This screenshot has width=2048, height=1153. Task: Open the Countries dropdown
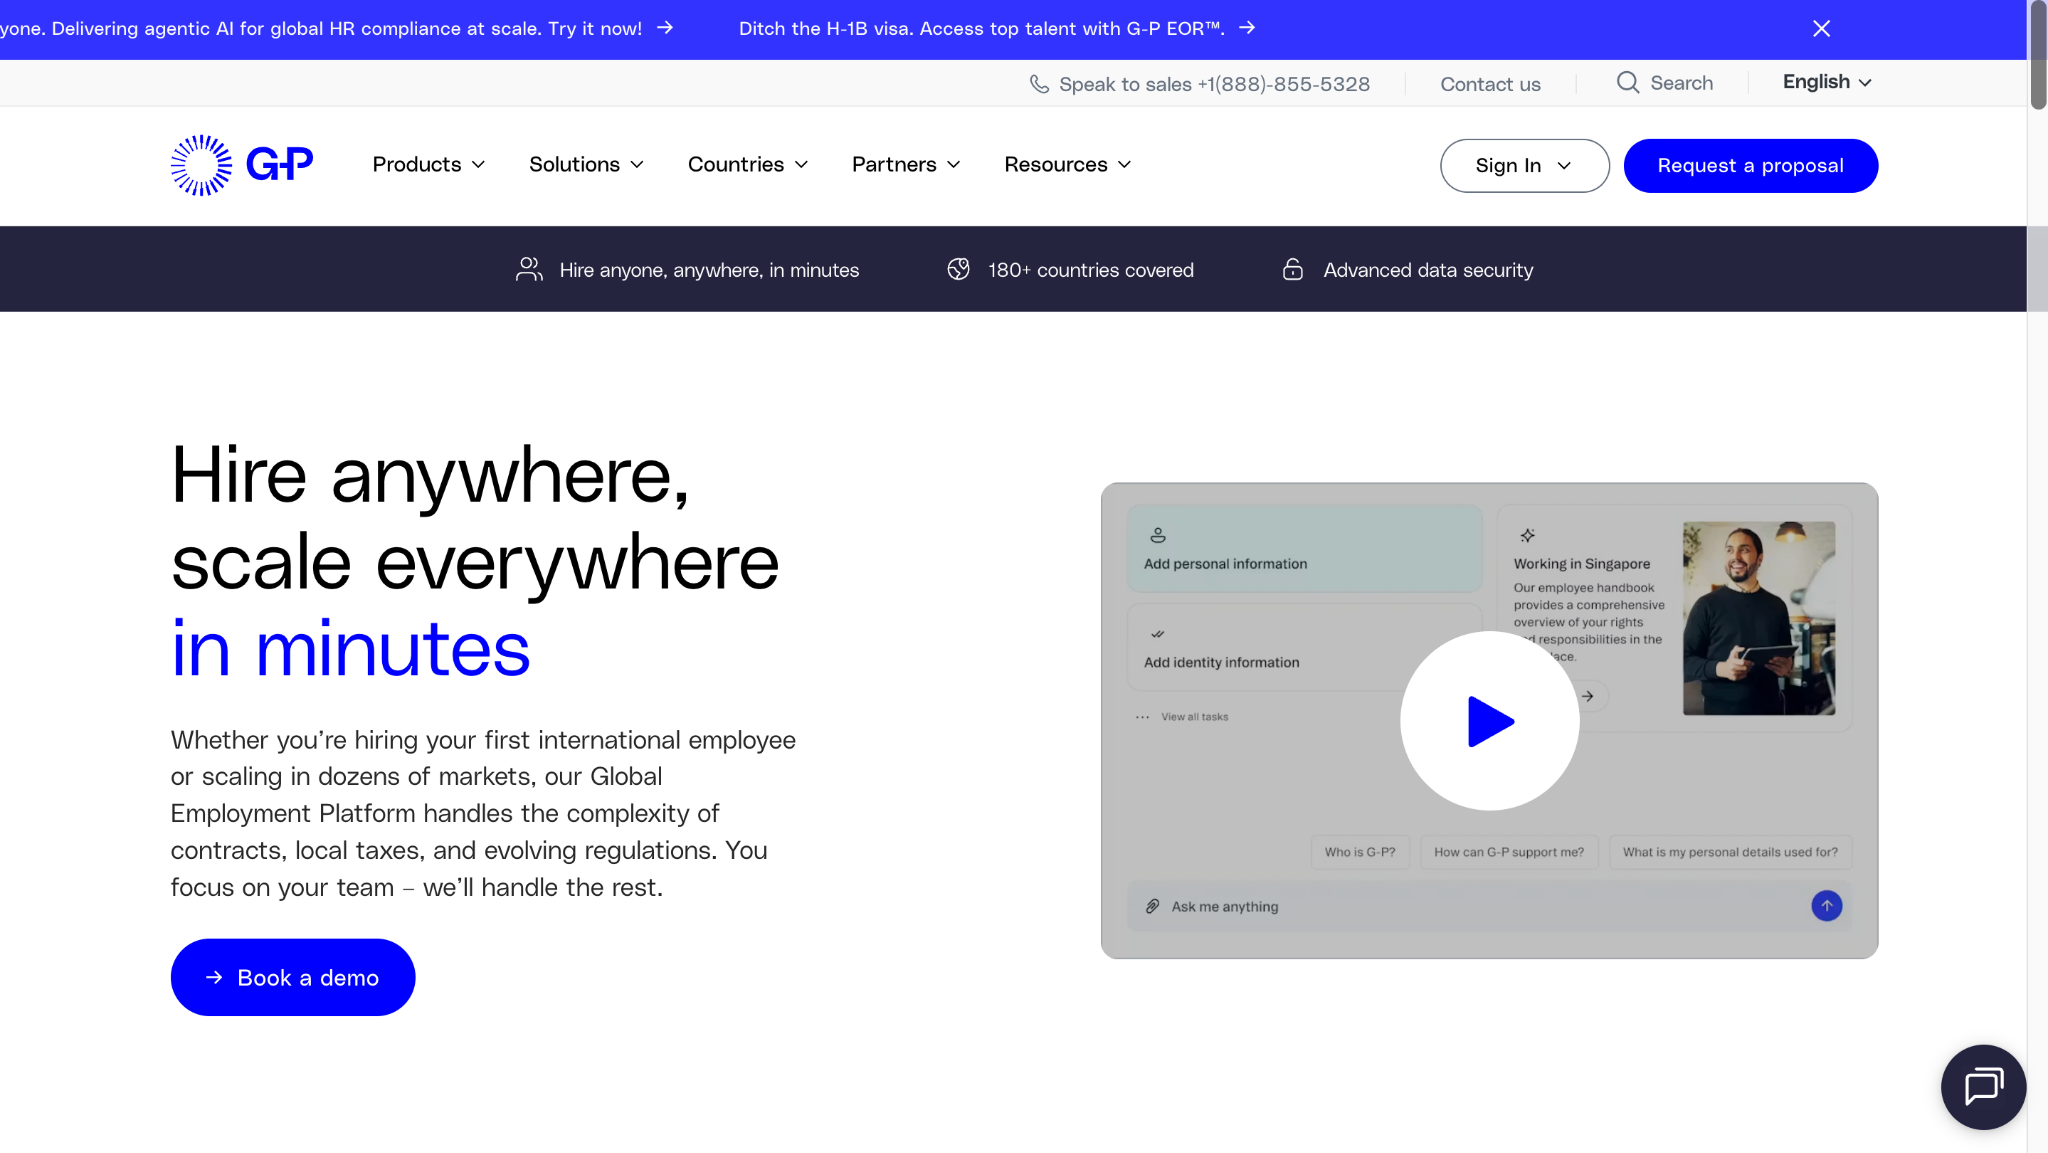point(747,165)
